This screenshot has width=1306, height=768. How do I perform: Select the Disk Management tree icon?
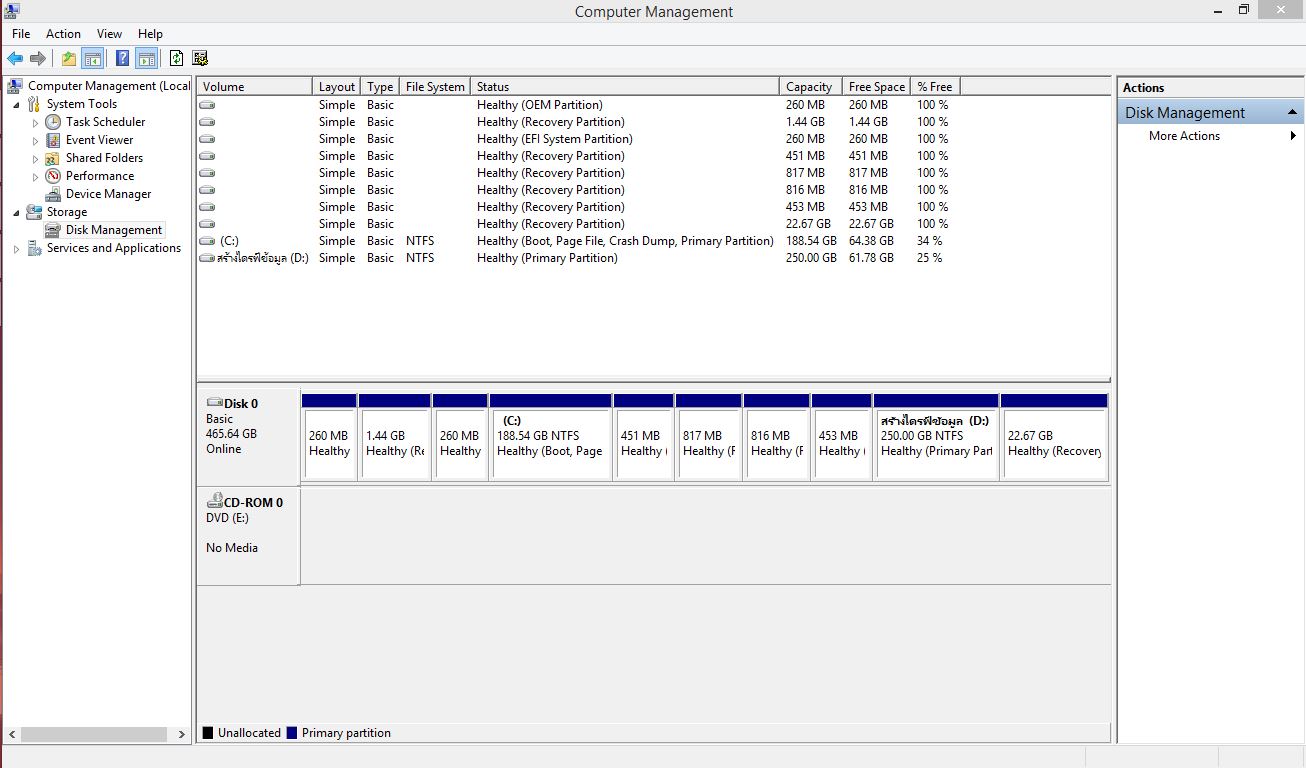(x=53, y=230)
